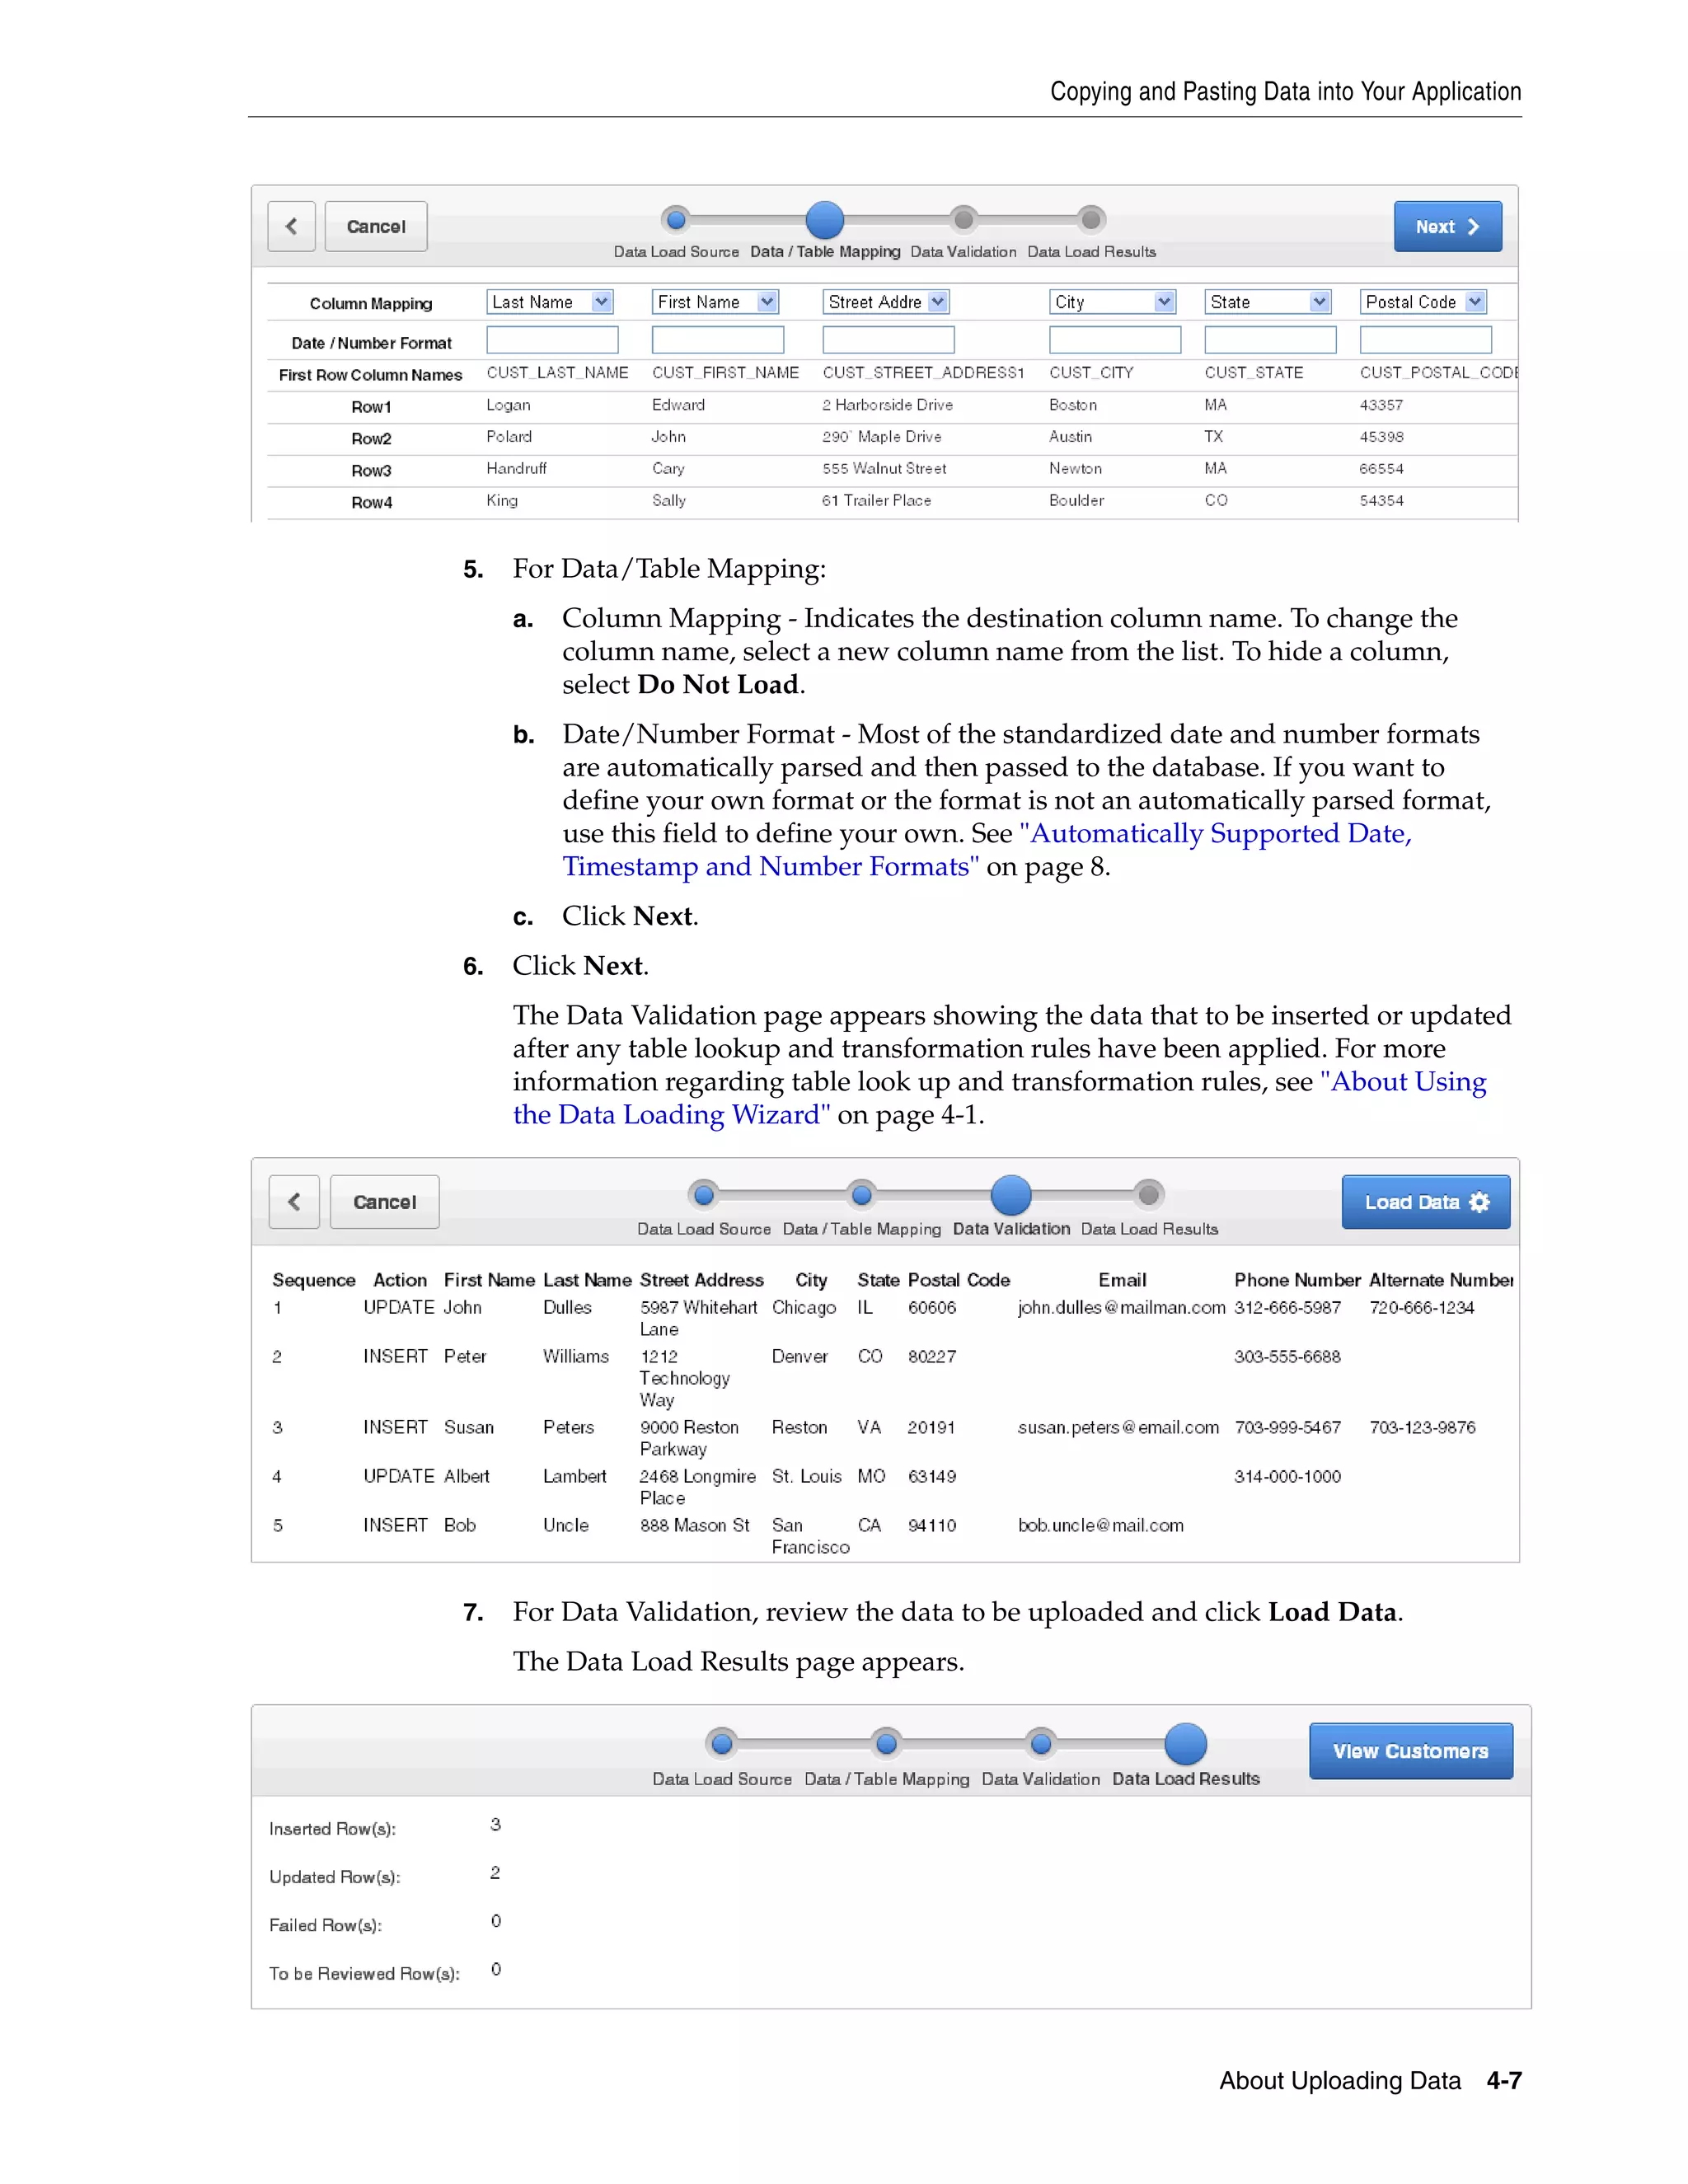The height and width of the screenshot is (2184, 1688).
Task: Click the Email column header in validation table
Action: (x=1122, y=1280)
